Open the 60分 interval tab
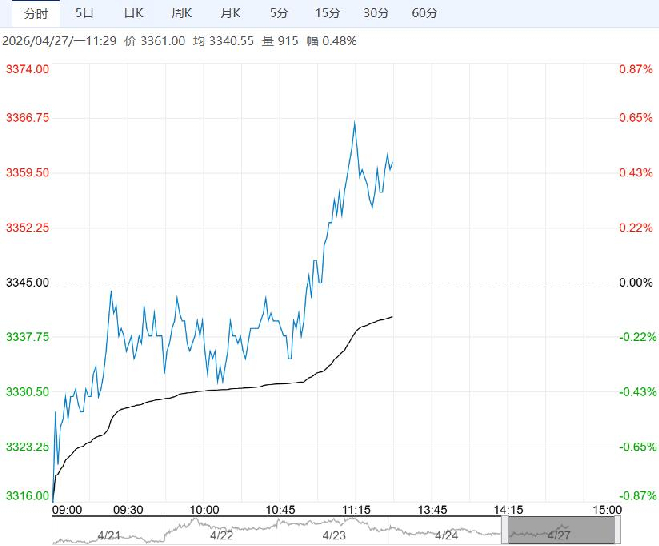Image resolution: width=659 pixels, height=546 pixels. pos(424,13)
